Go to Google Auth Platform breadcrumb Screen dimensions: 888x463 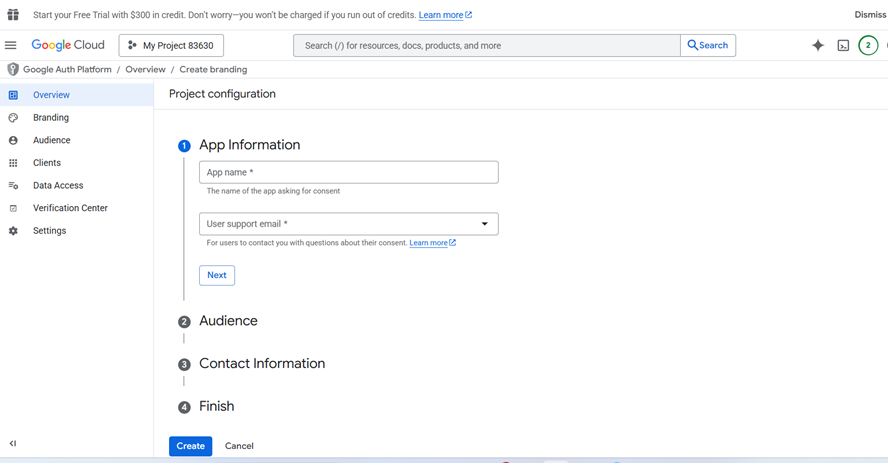[67, 70]
